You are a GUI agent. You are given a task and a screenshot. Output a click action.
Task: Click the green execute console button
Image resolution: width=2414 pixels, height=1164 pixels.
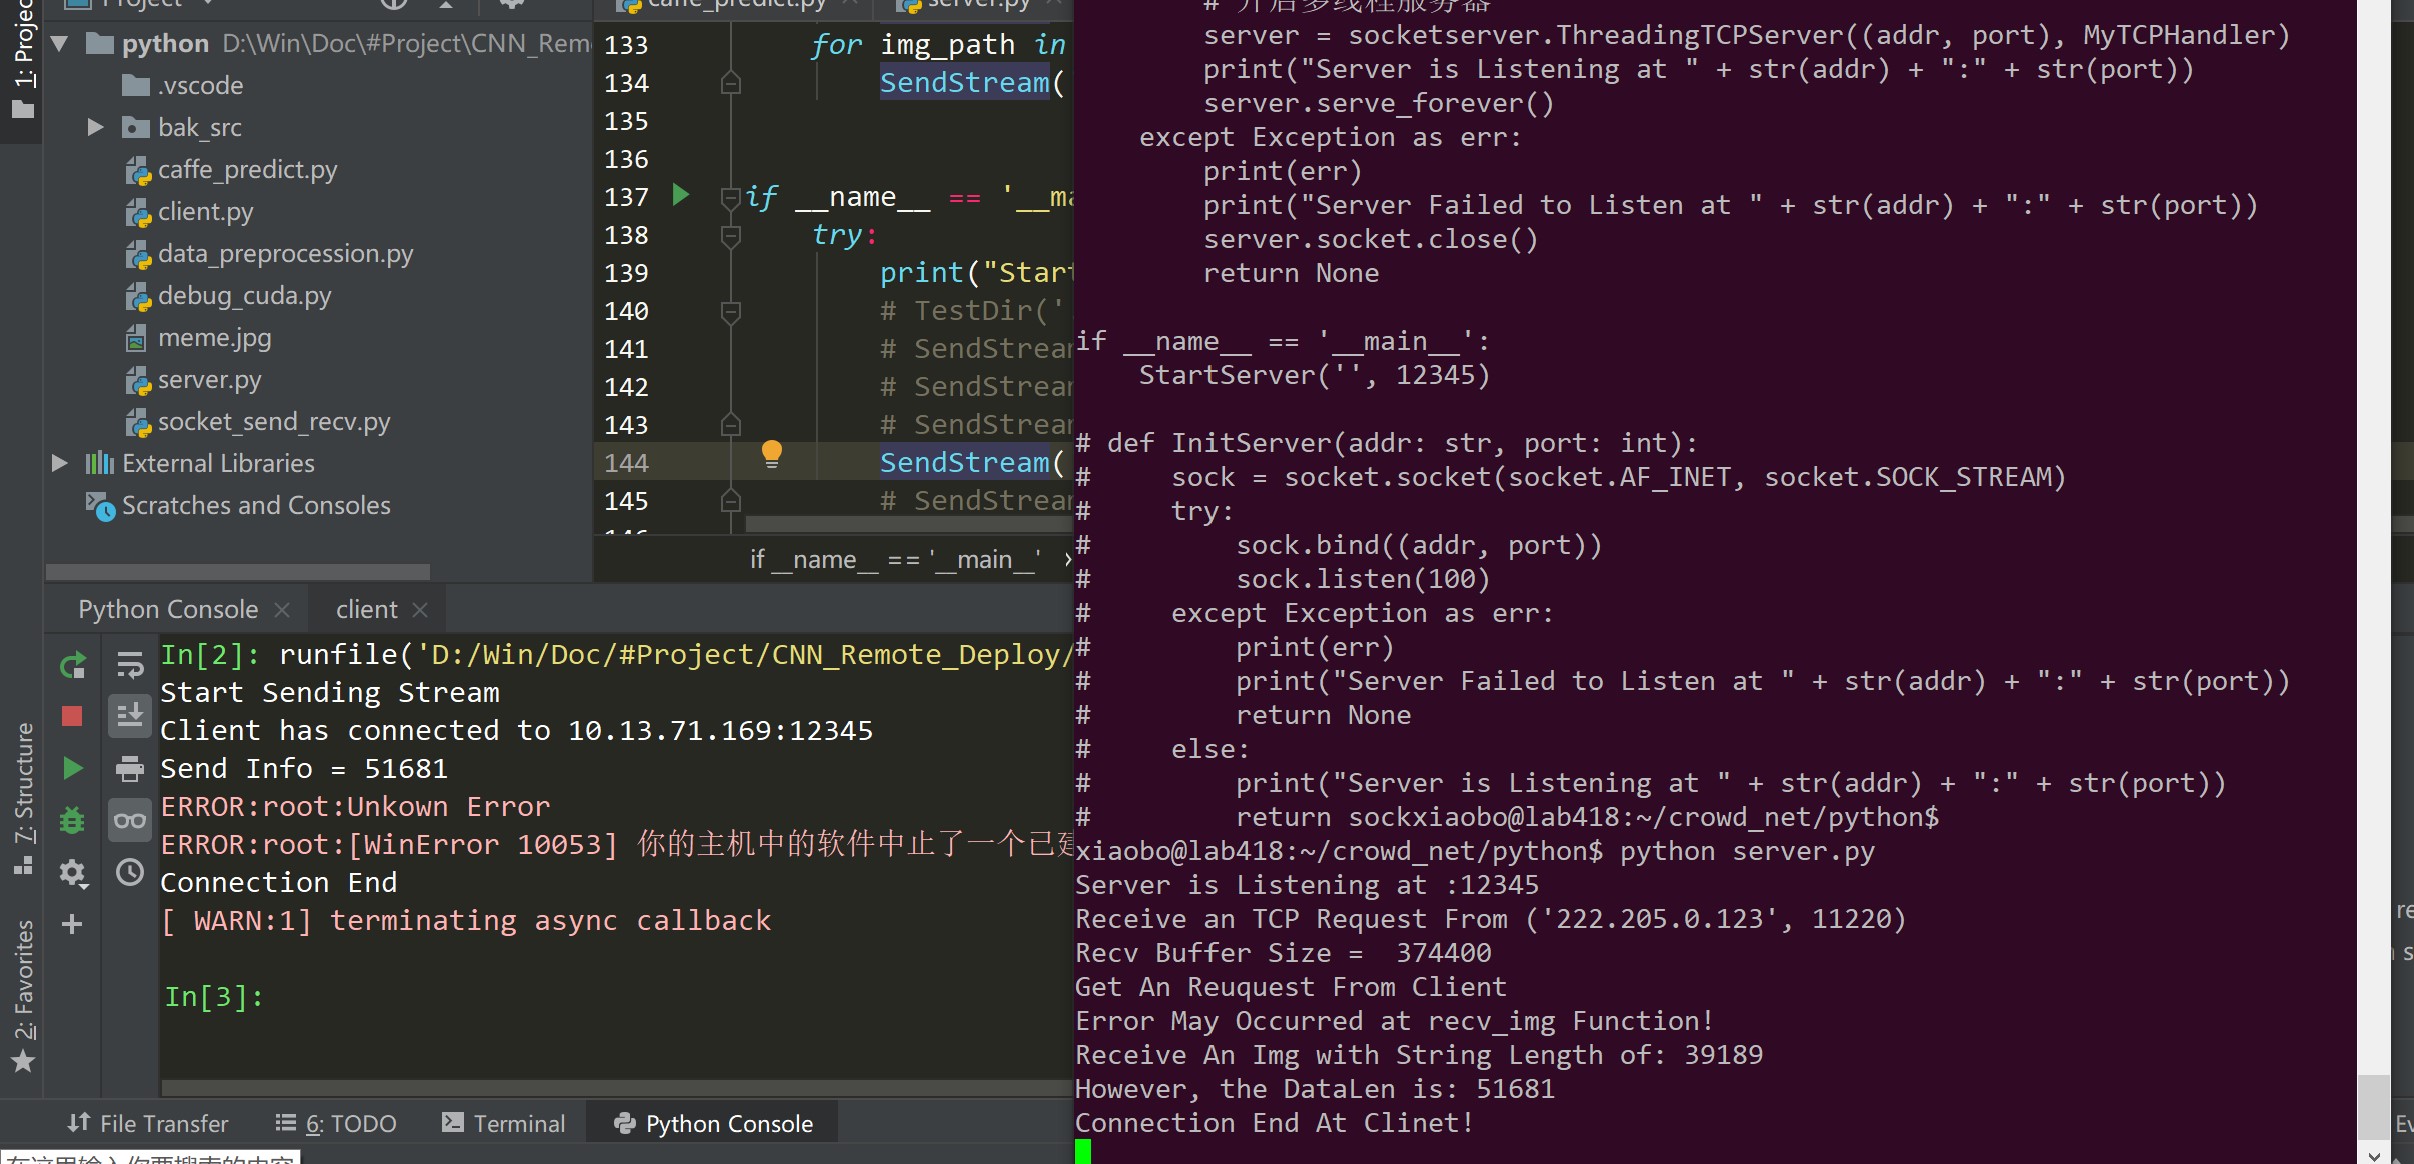coord(73,768)
